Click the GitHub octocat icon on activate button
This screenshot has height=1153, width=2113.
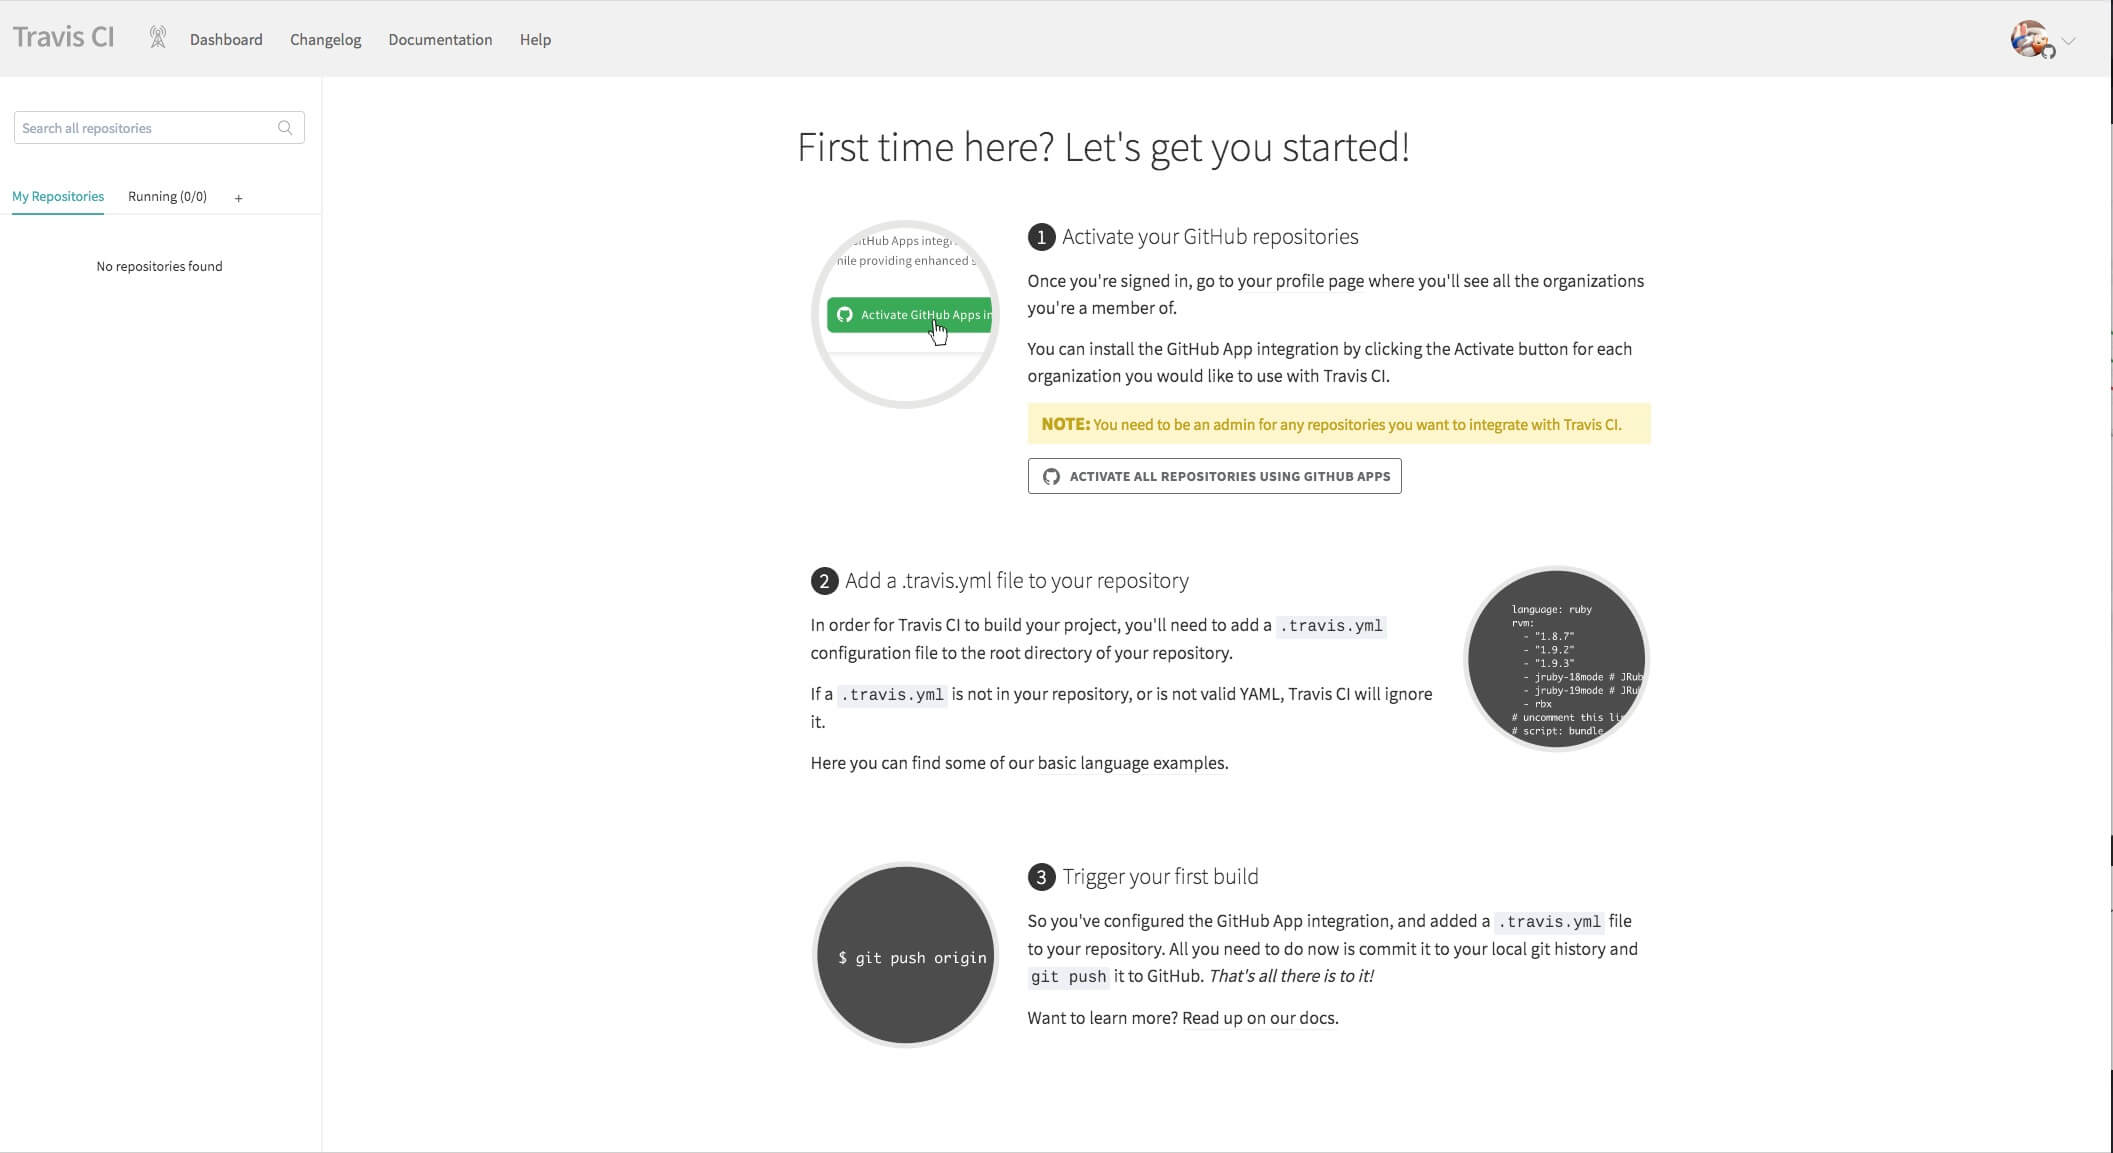1051,476
